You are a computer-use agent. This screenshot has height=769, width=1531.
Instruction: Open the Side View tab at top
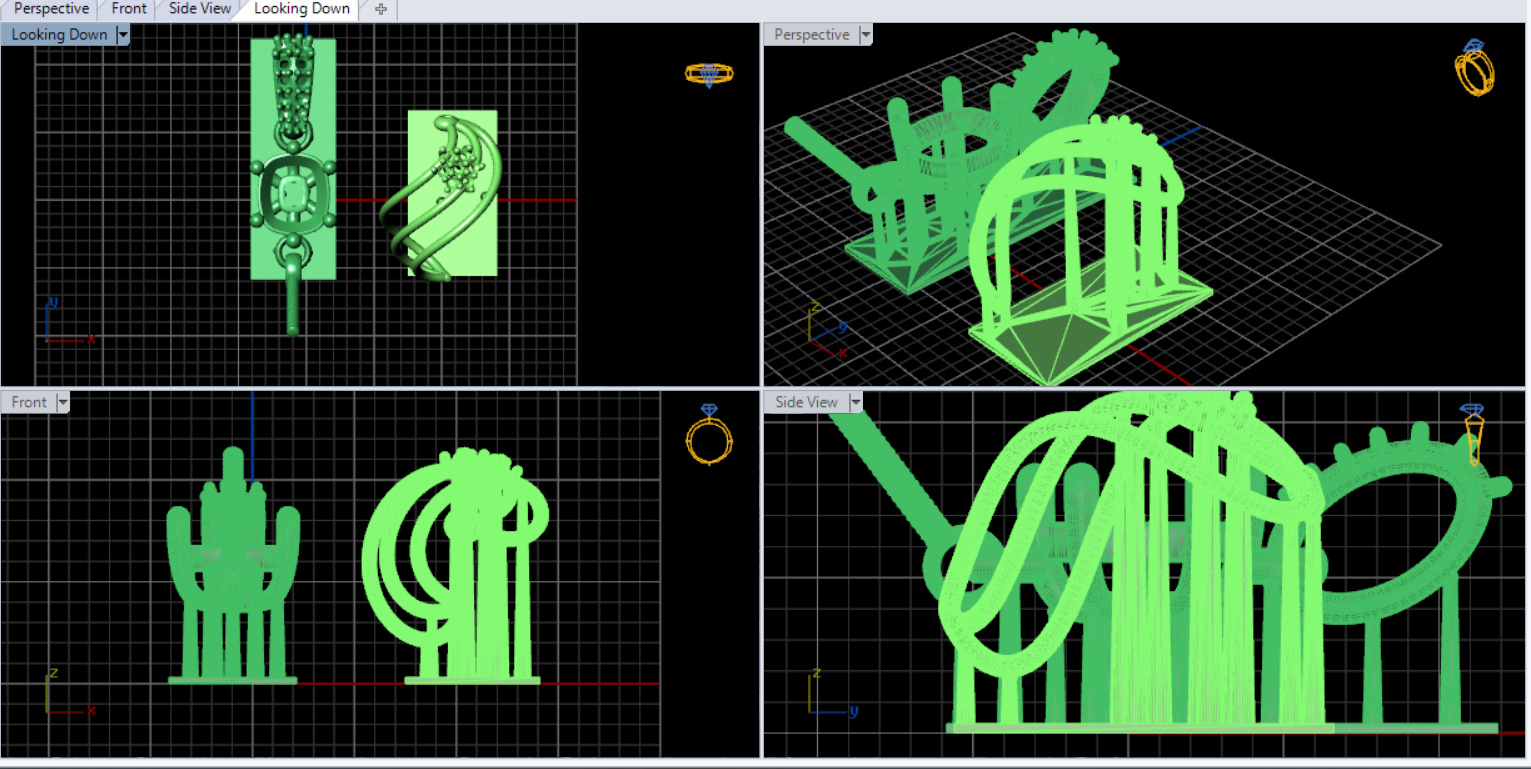(200, 9)
